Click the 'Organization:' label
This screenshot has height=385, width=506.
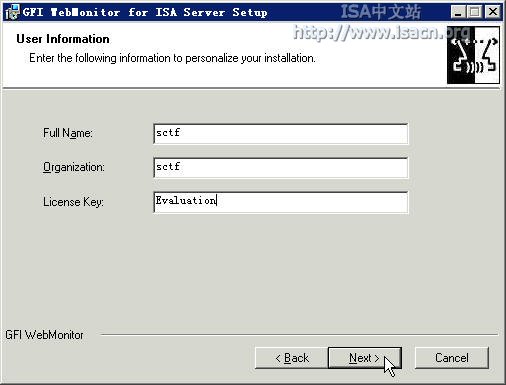point(74,167)
